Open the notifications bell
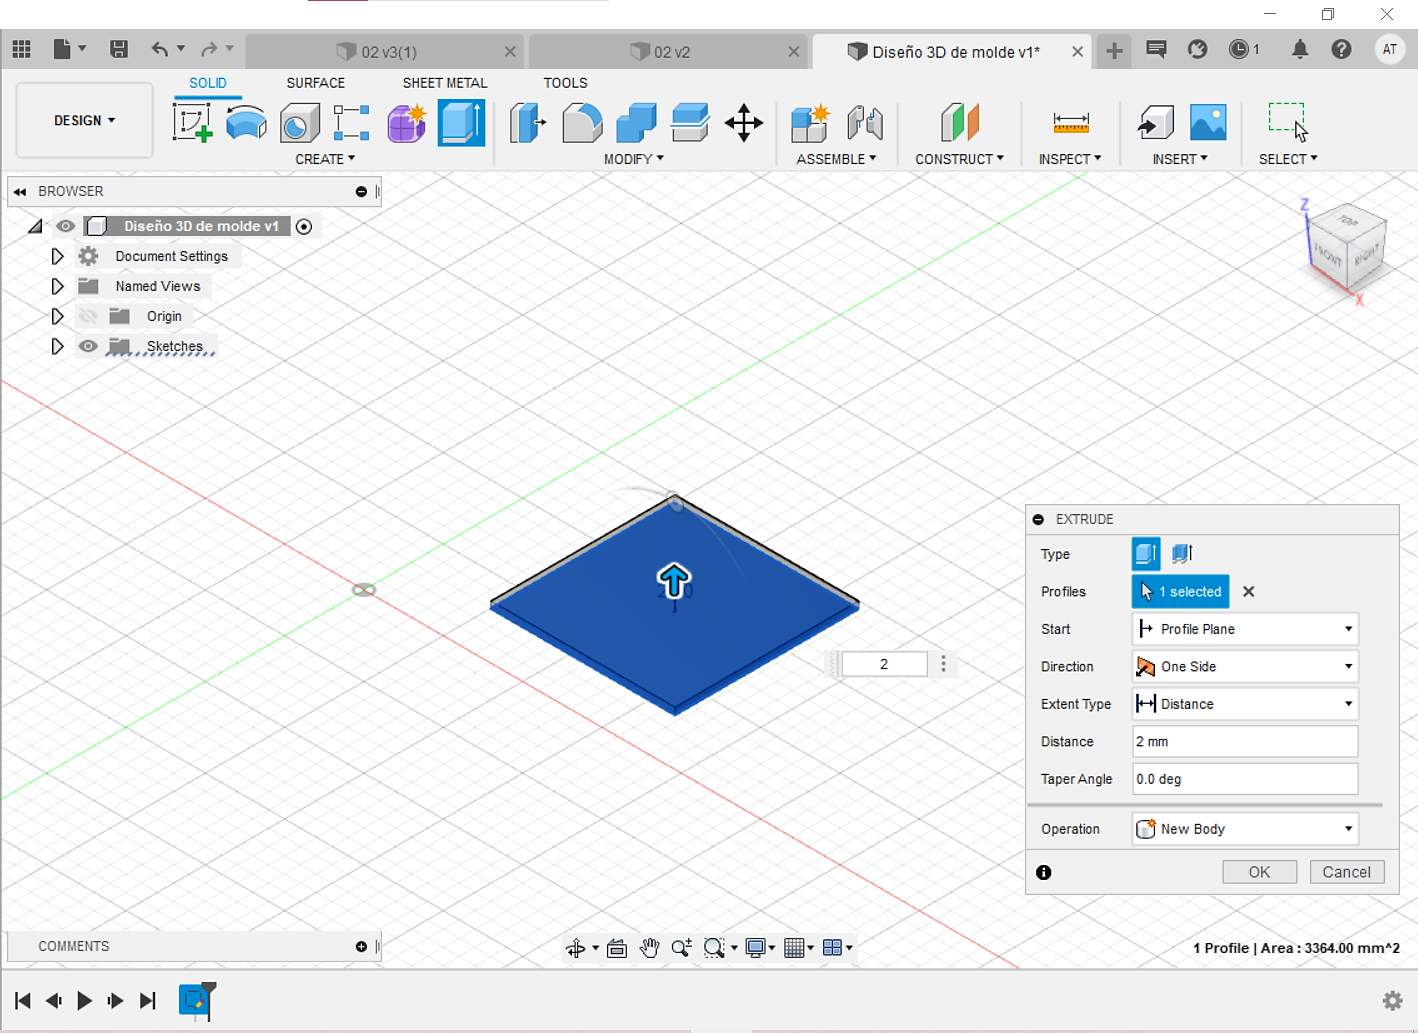 click(1299, 49)
